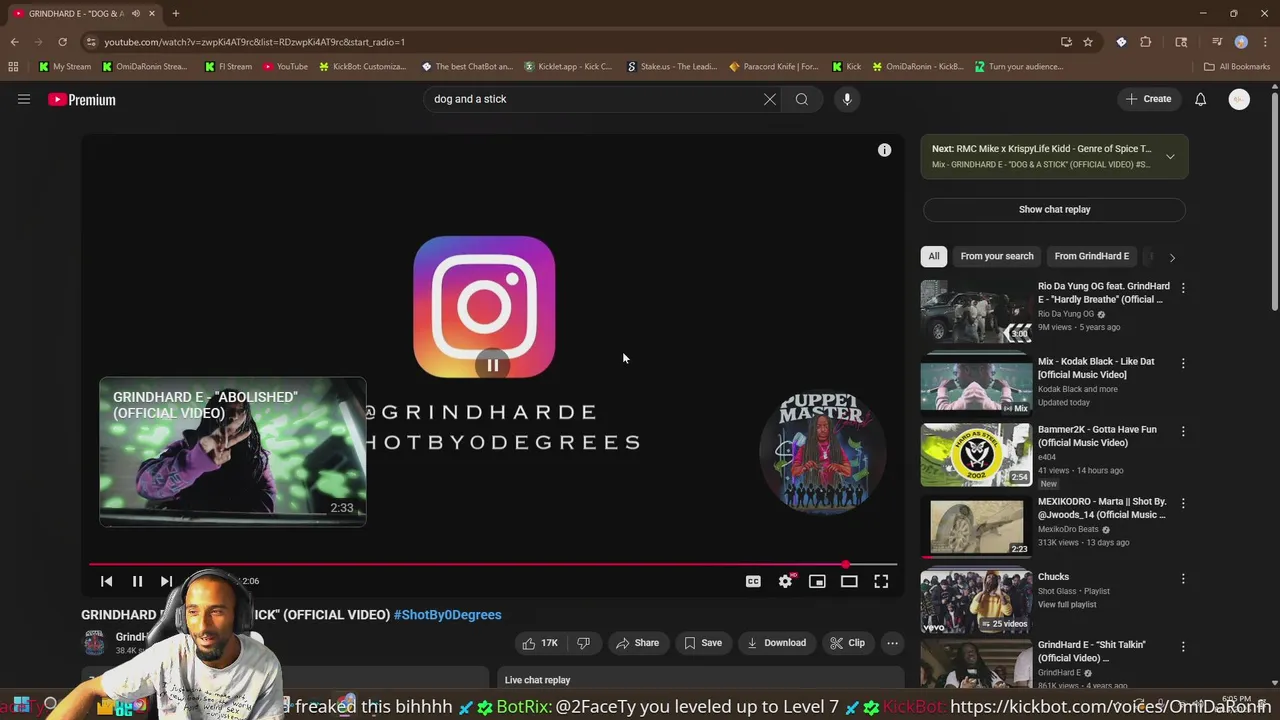Open a new browser tab
The height and width of the screenshot is (720, 1280).
175,13
